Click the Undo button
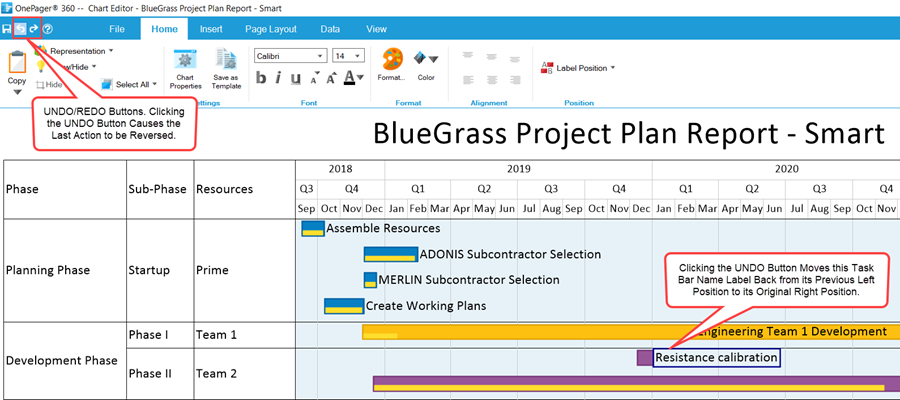The height and width of the screenshot is (400, 900). tap(20, 29)
